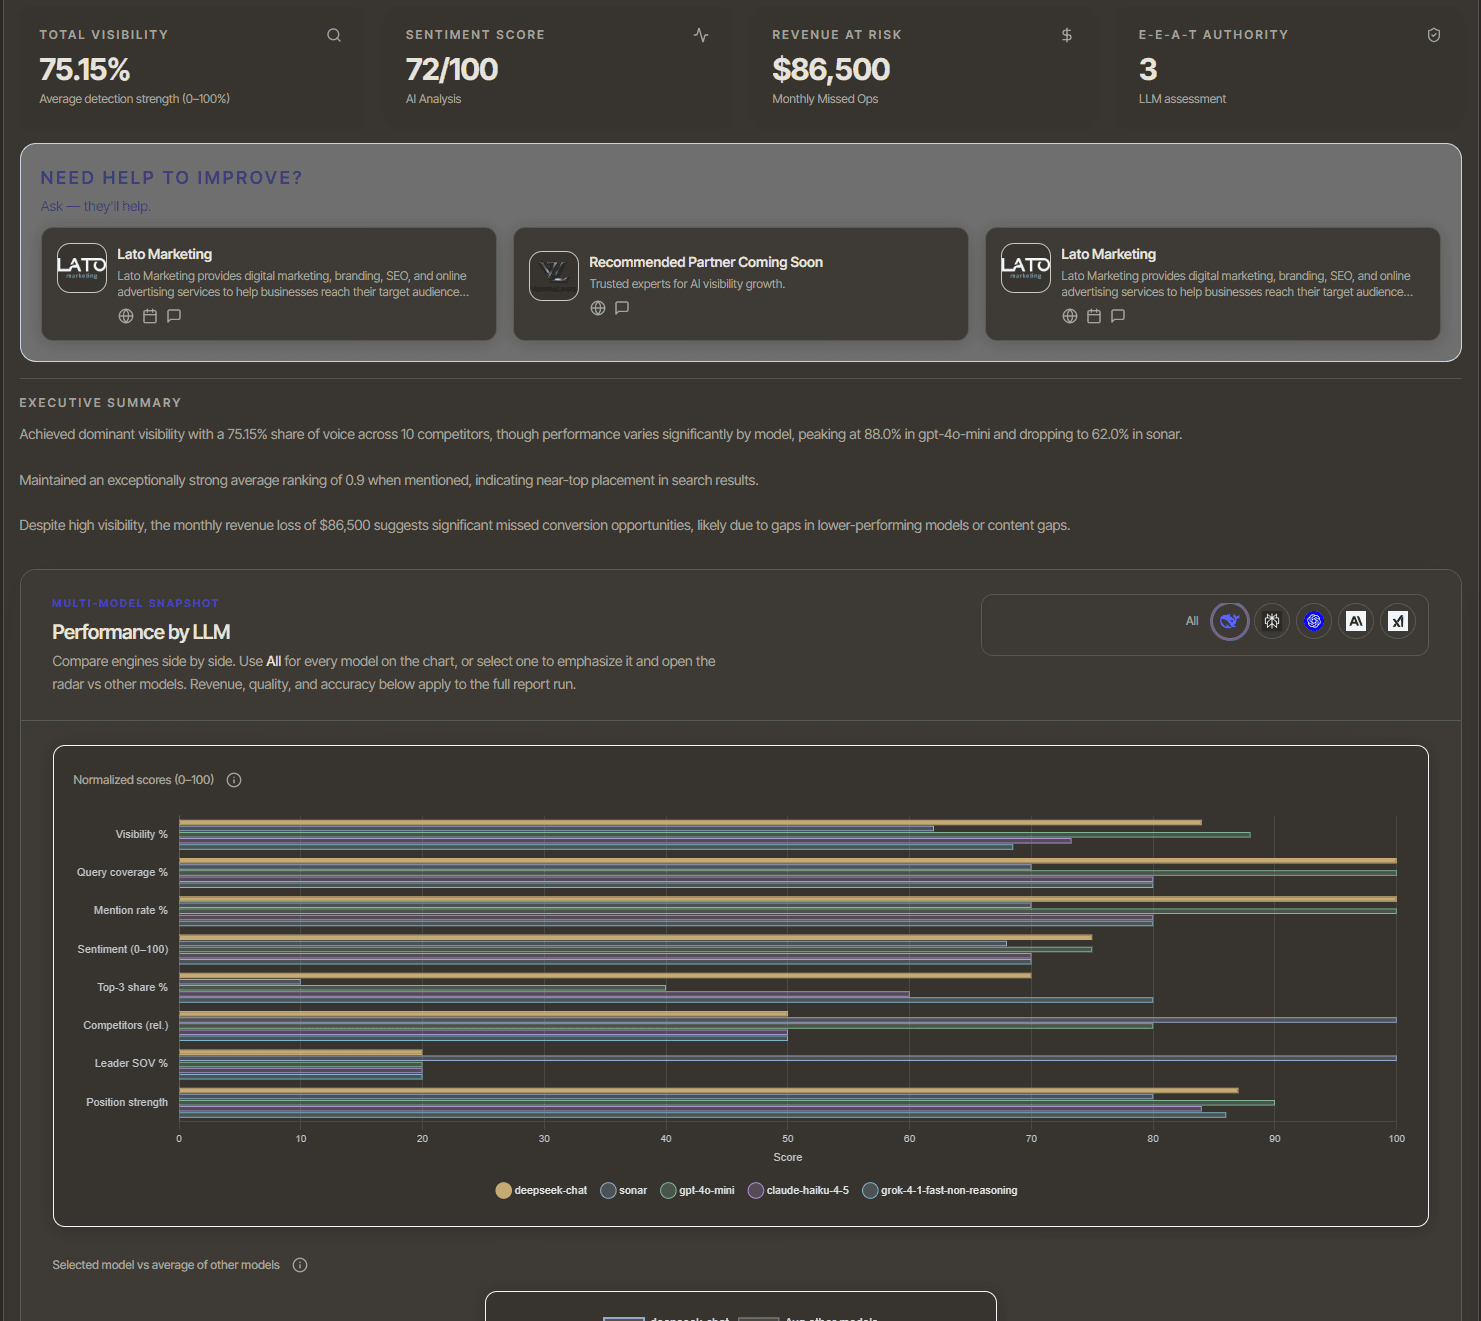Screen dimensions: 1481x1321
Task: Select the xAI Grok model icon
Action: [x=1398, y=621]
